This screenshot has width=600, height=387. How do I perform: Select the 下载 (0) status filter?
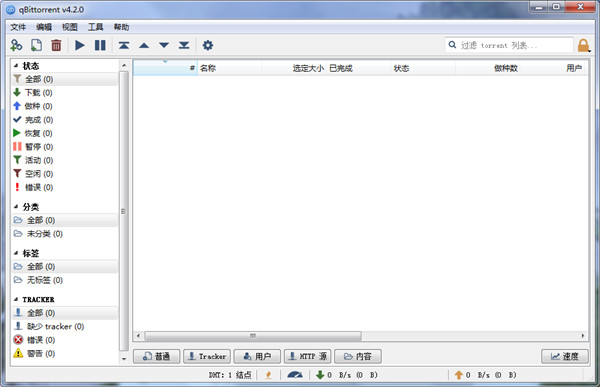pos(65,93)
